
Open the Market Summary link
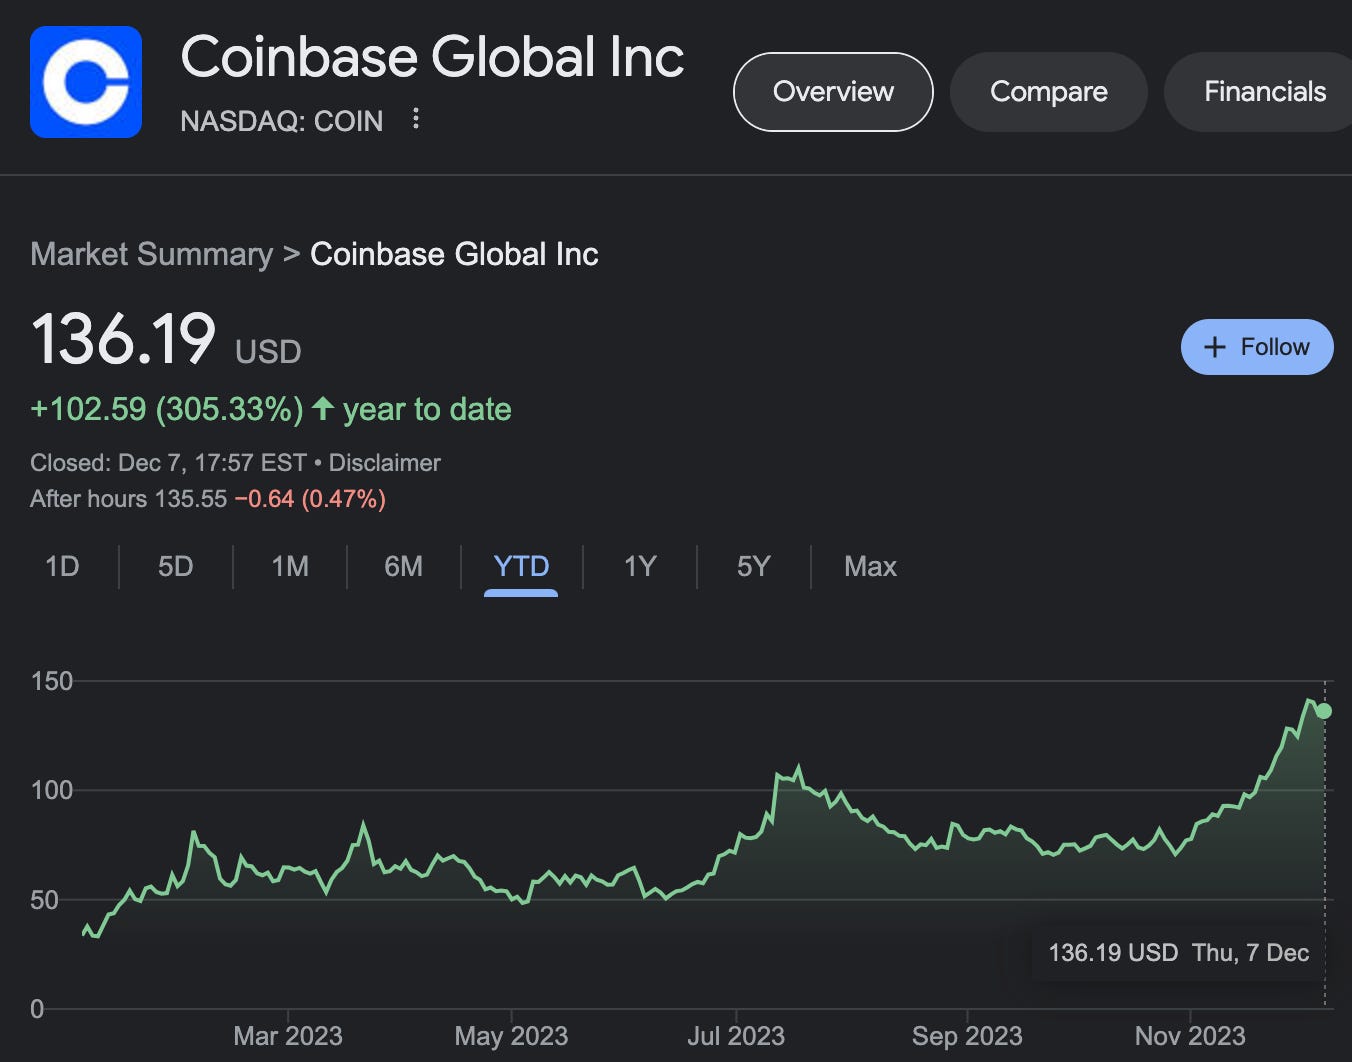pyautogui.click(x=152, y=254)
